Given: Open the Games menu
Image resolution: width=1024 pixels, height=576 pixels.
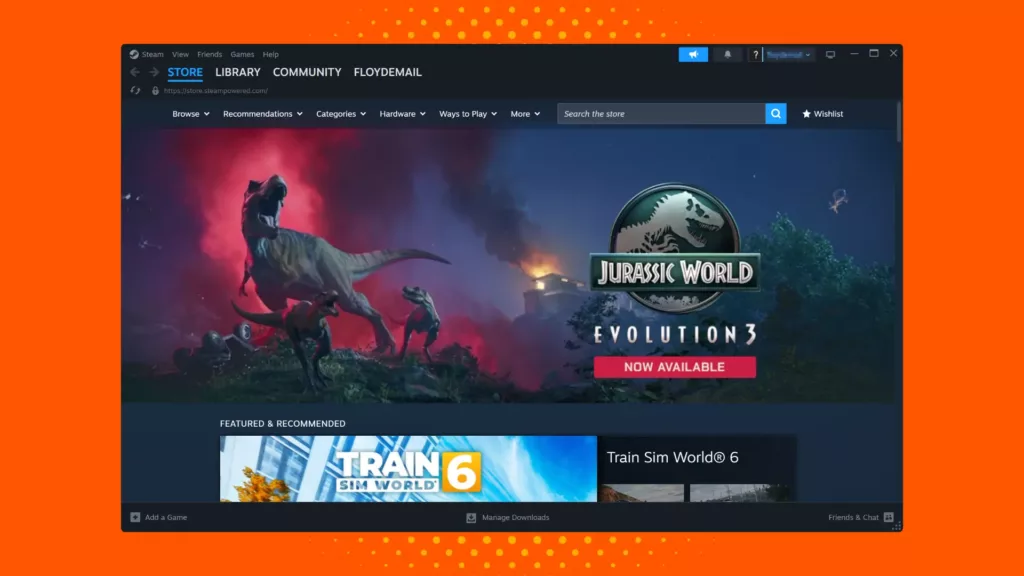Looking at the screenshot, I should (x=242, y=54).
